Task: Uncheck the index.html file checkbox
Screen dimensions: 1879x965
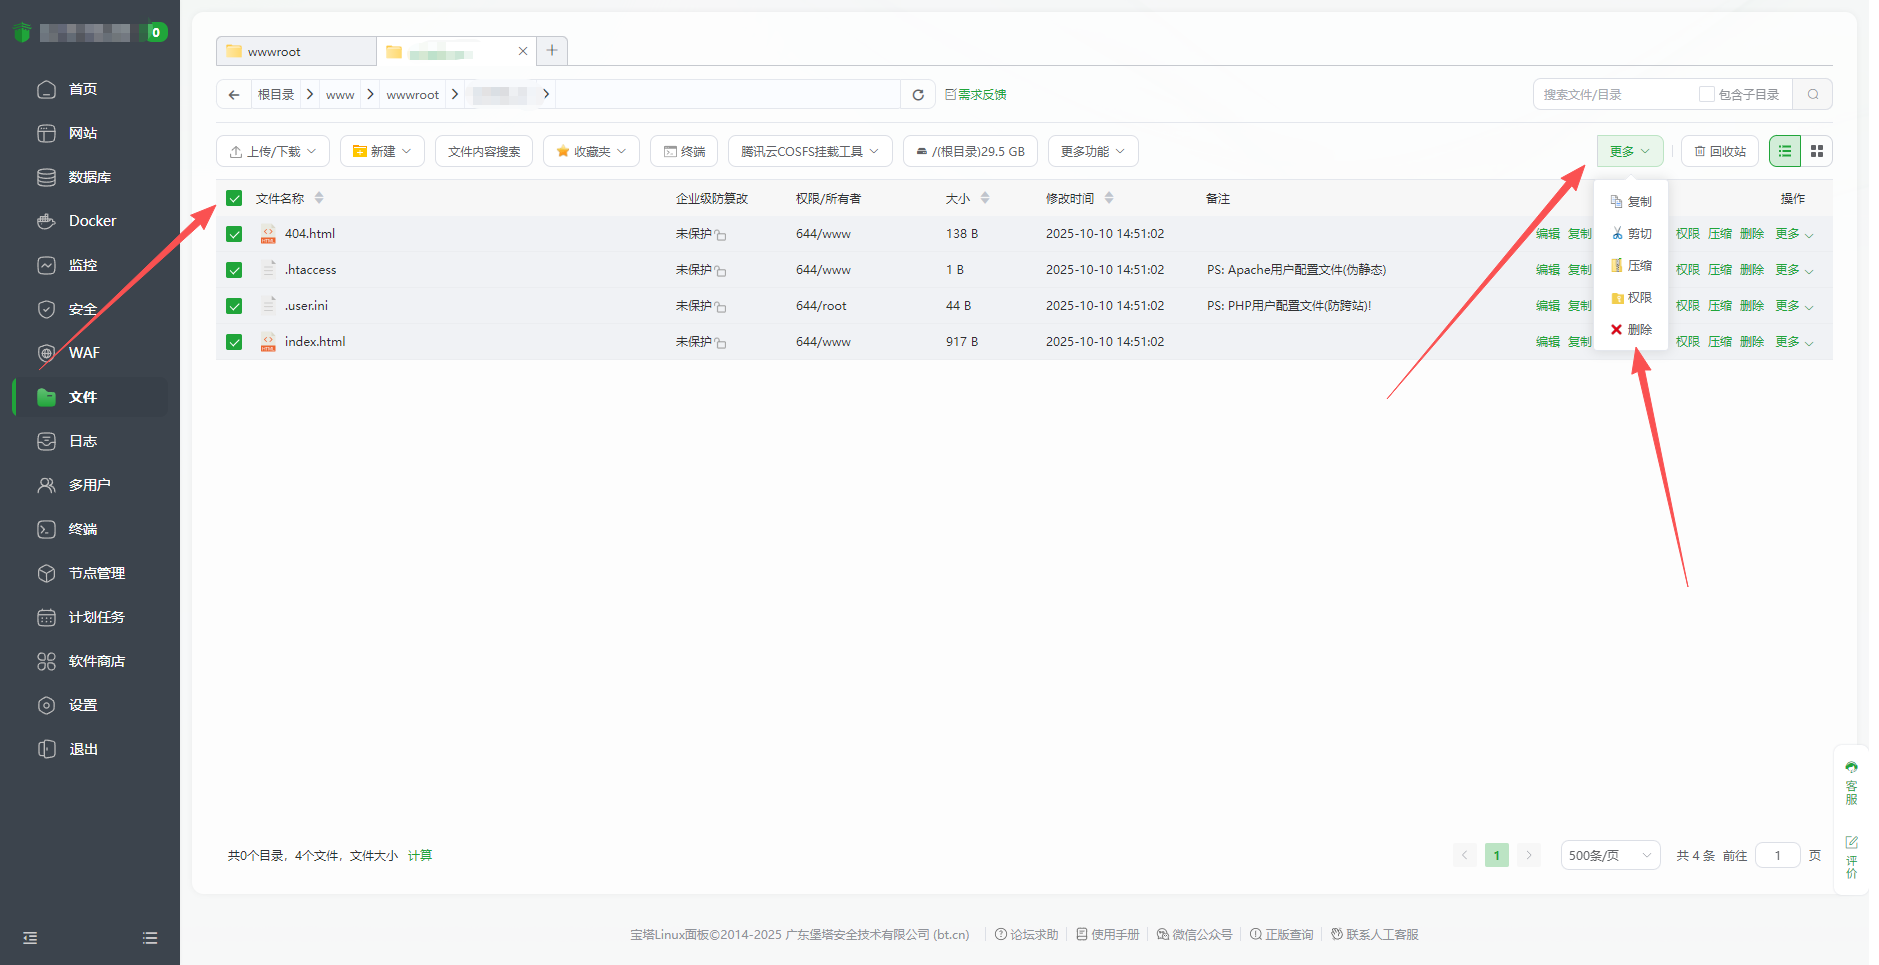Action: [234, 342]
